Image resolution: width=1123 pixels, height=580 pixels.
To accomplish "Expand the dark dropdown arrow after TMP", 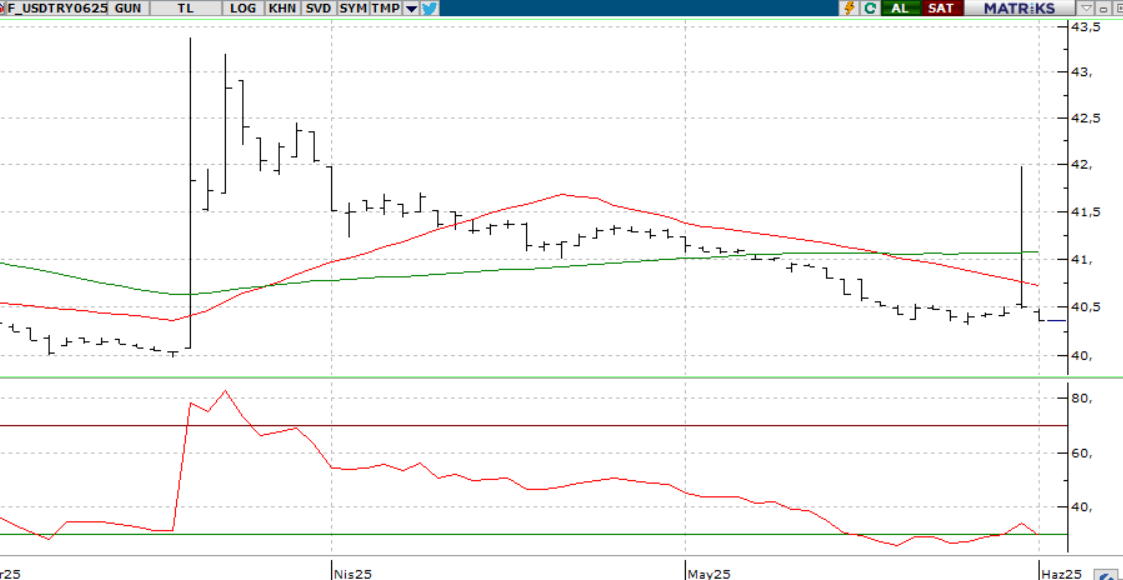I will 410,8.
